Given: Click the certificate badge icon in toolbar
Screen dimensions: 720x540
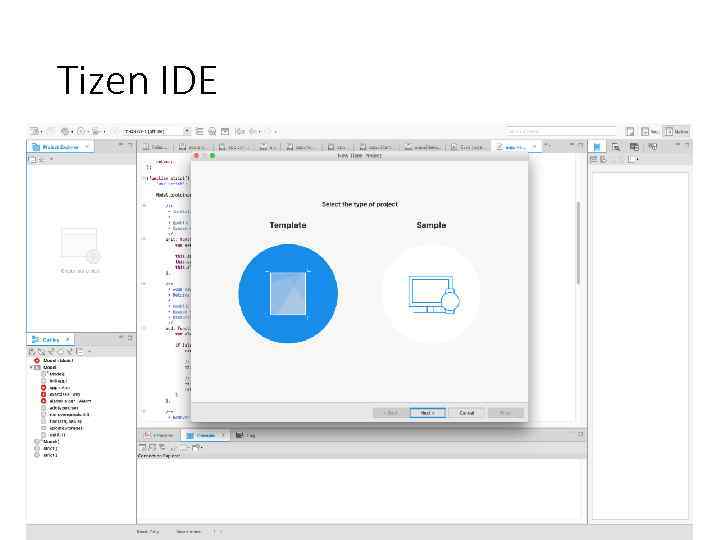Looking at the screenshot, I should click(212, 131).
